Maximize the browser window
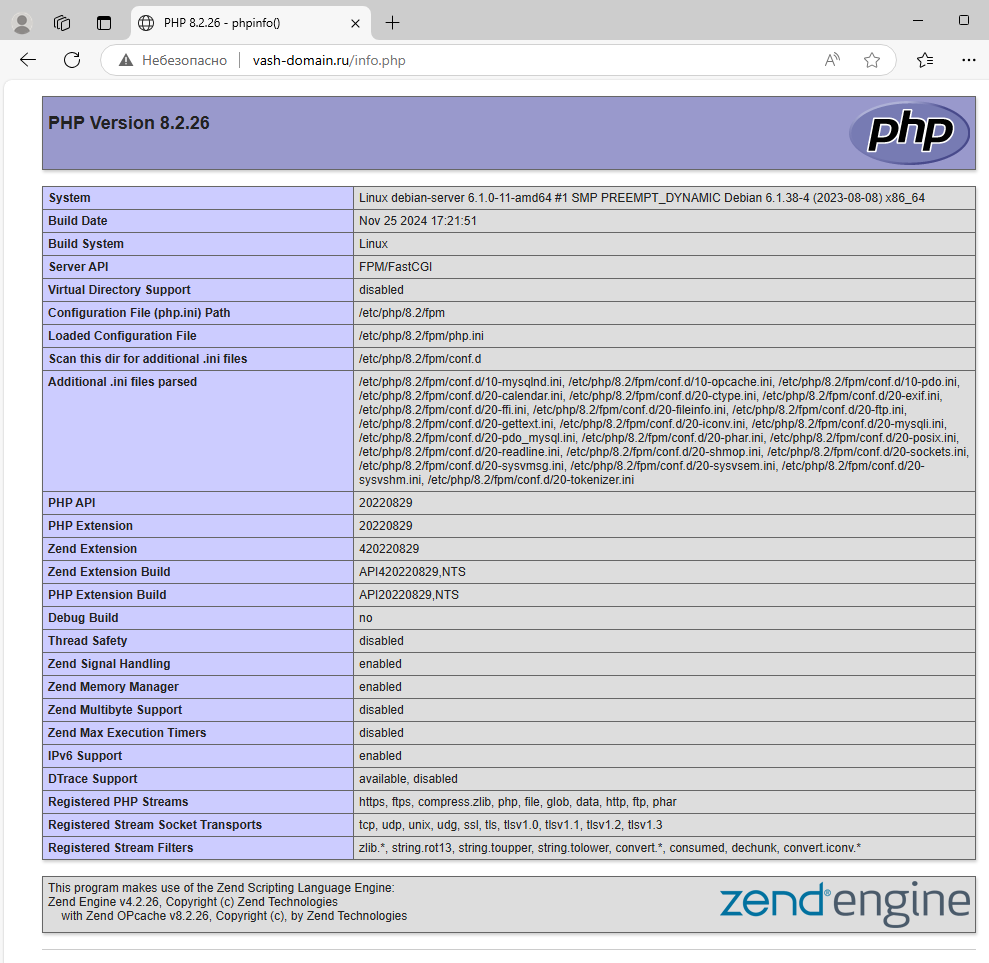 [x=964, y=21]
